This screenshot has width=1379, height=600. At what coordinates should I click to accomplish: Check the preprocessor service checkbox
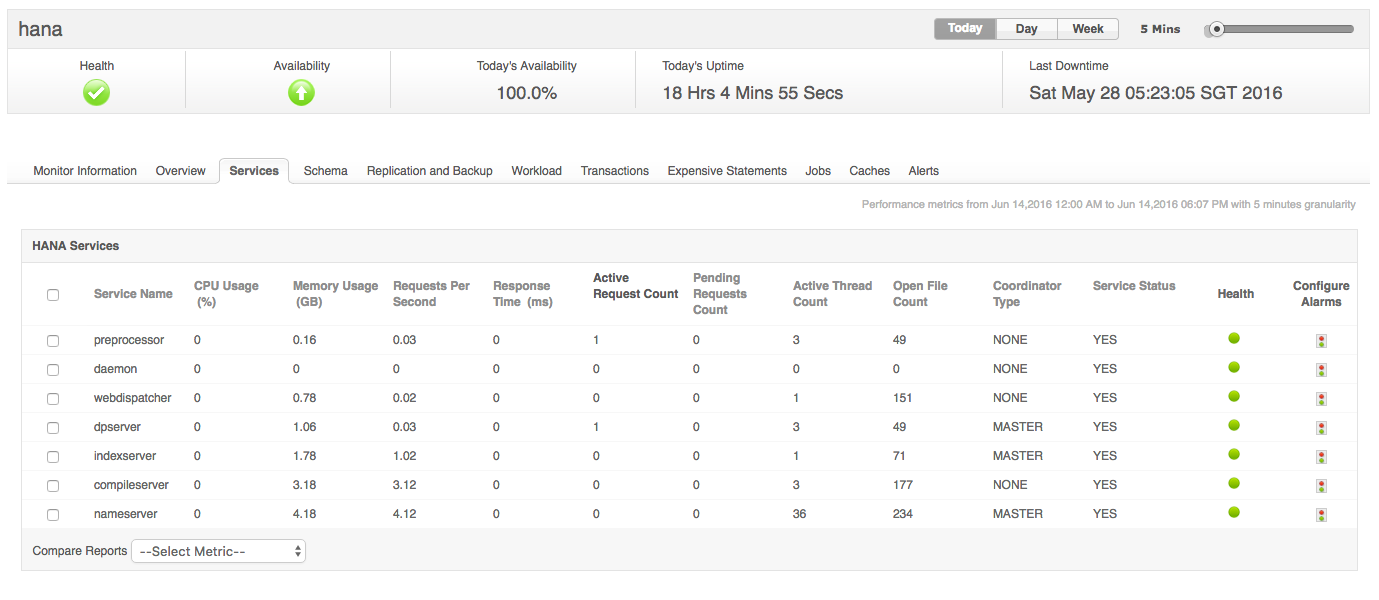coord(53,341)
